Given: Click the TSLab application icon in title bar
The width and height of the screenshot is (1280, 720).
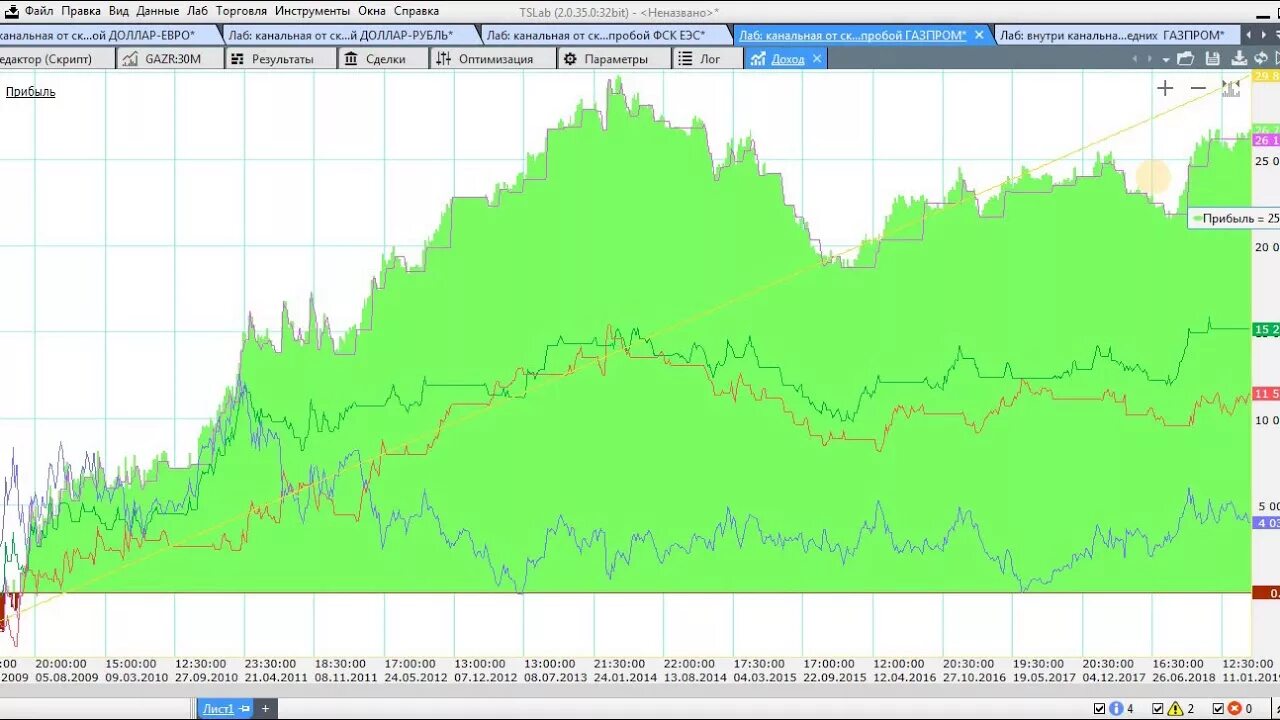Looking at the screenshot, I should (11, 11).
